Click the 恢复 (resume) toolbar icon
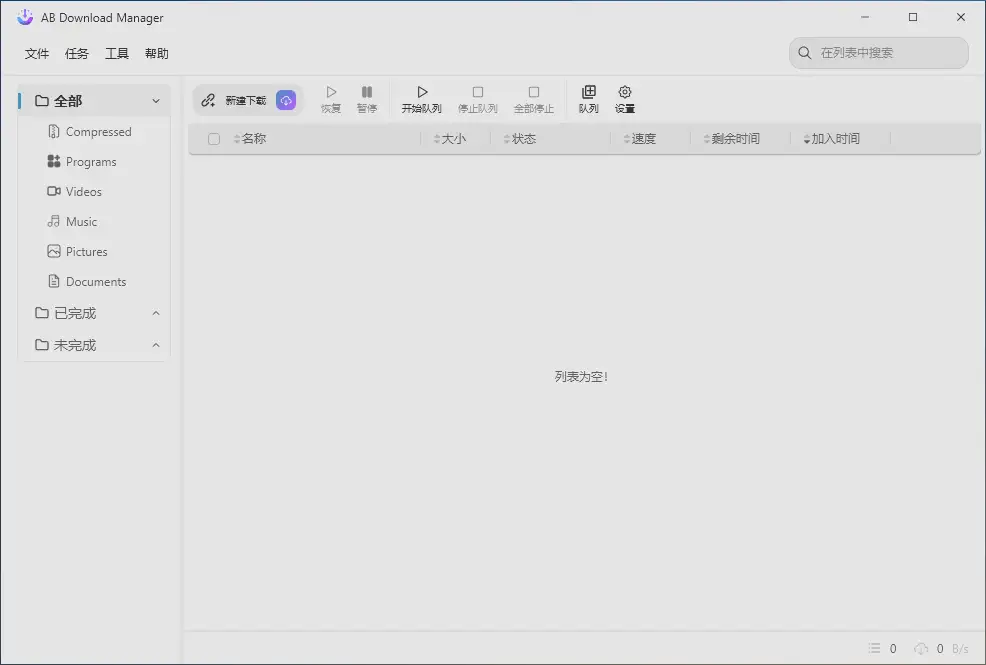The image size is (986, 665). point(330,98)
